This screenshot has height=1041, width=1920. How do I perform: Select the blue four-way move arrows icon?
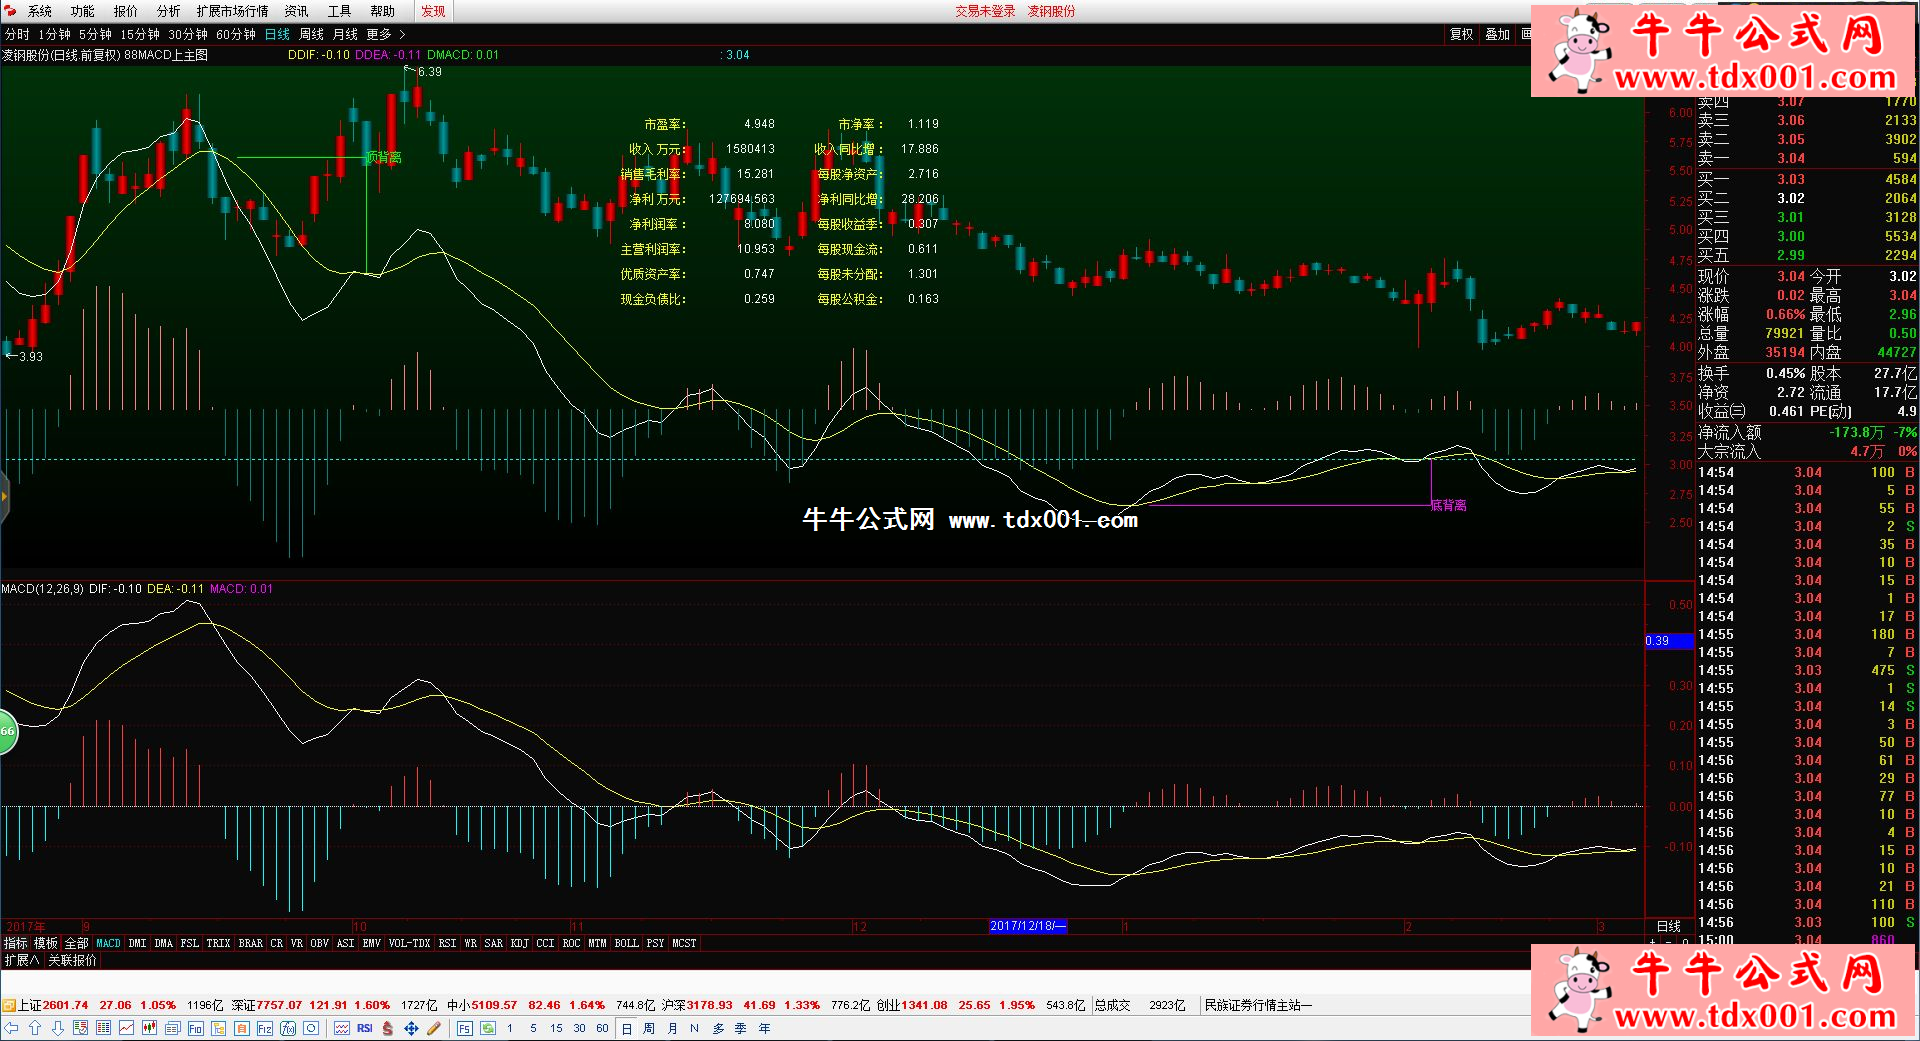point(411,1028)
